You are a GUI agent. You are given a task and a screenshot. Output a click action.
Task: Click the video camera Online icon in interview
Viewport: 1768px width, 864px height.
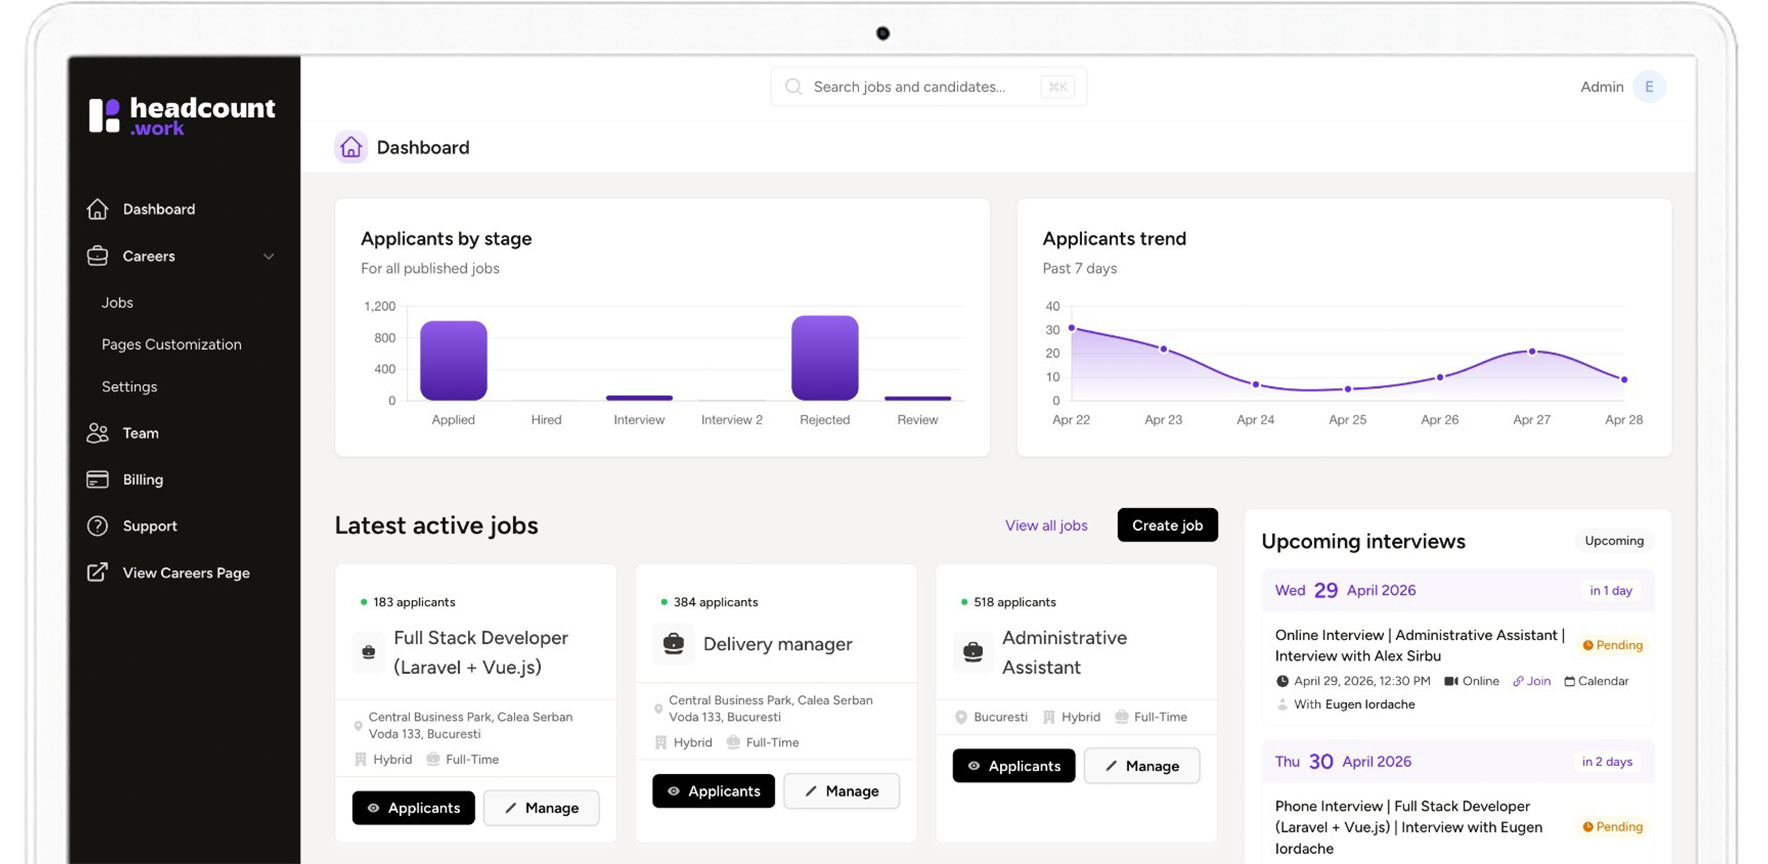click(1451, 681)
